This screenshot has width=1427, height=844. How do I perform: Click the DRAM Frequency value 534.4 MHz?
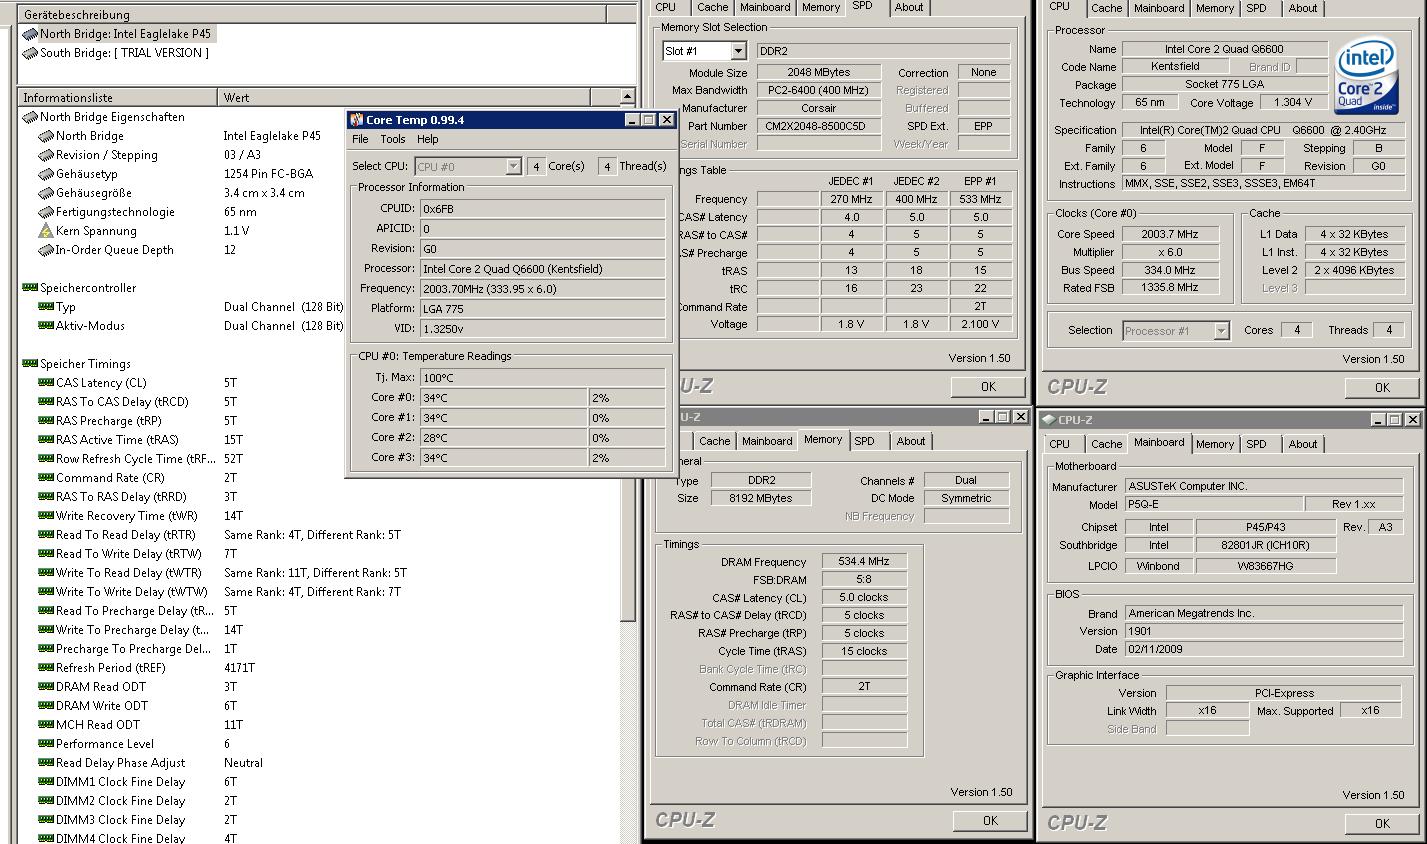click(x=864, y=562)
